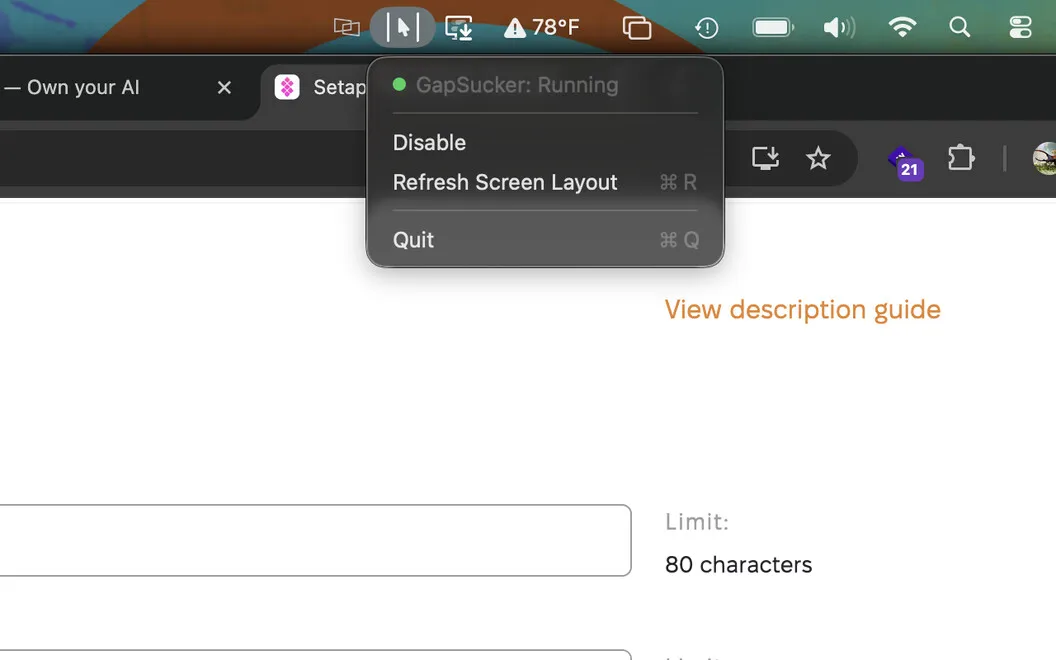Check the battery status icon
The height and width of the screenshot is (660, 1056).
pos(773,28)
